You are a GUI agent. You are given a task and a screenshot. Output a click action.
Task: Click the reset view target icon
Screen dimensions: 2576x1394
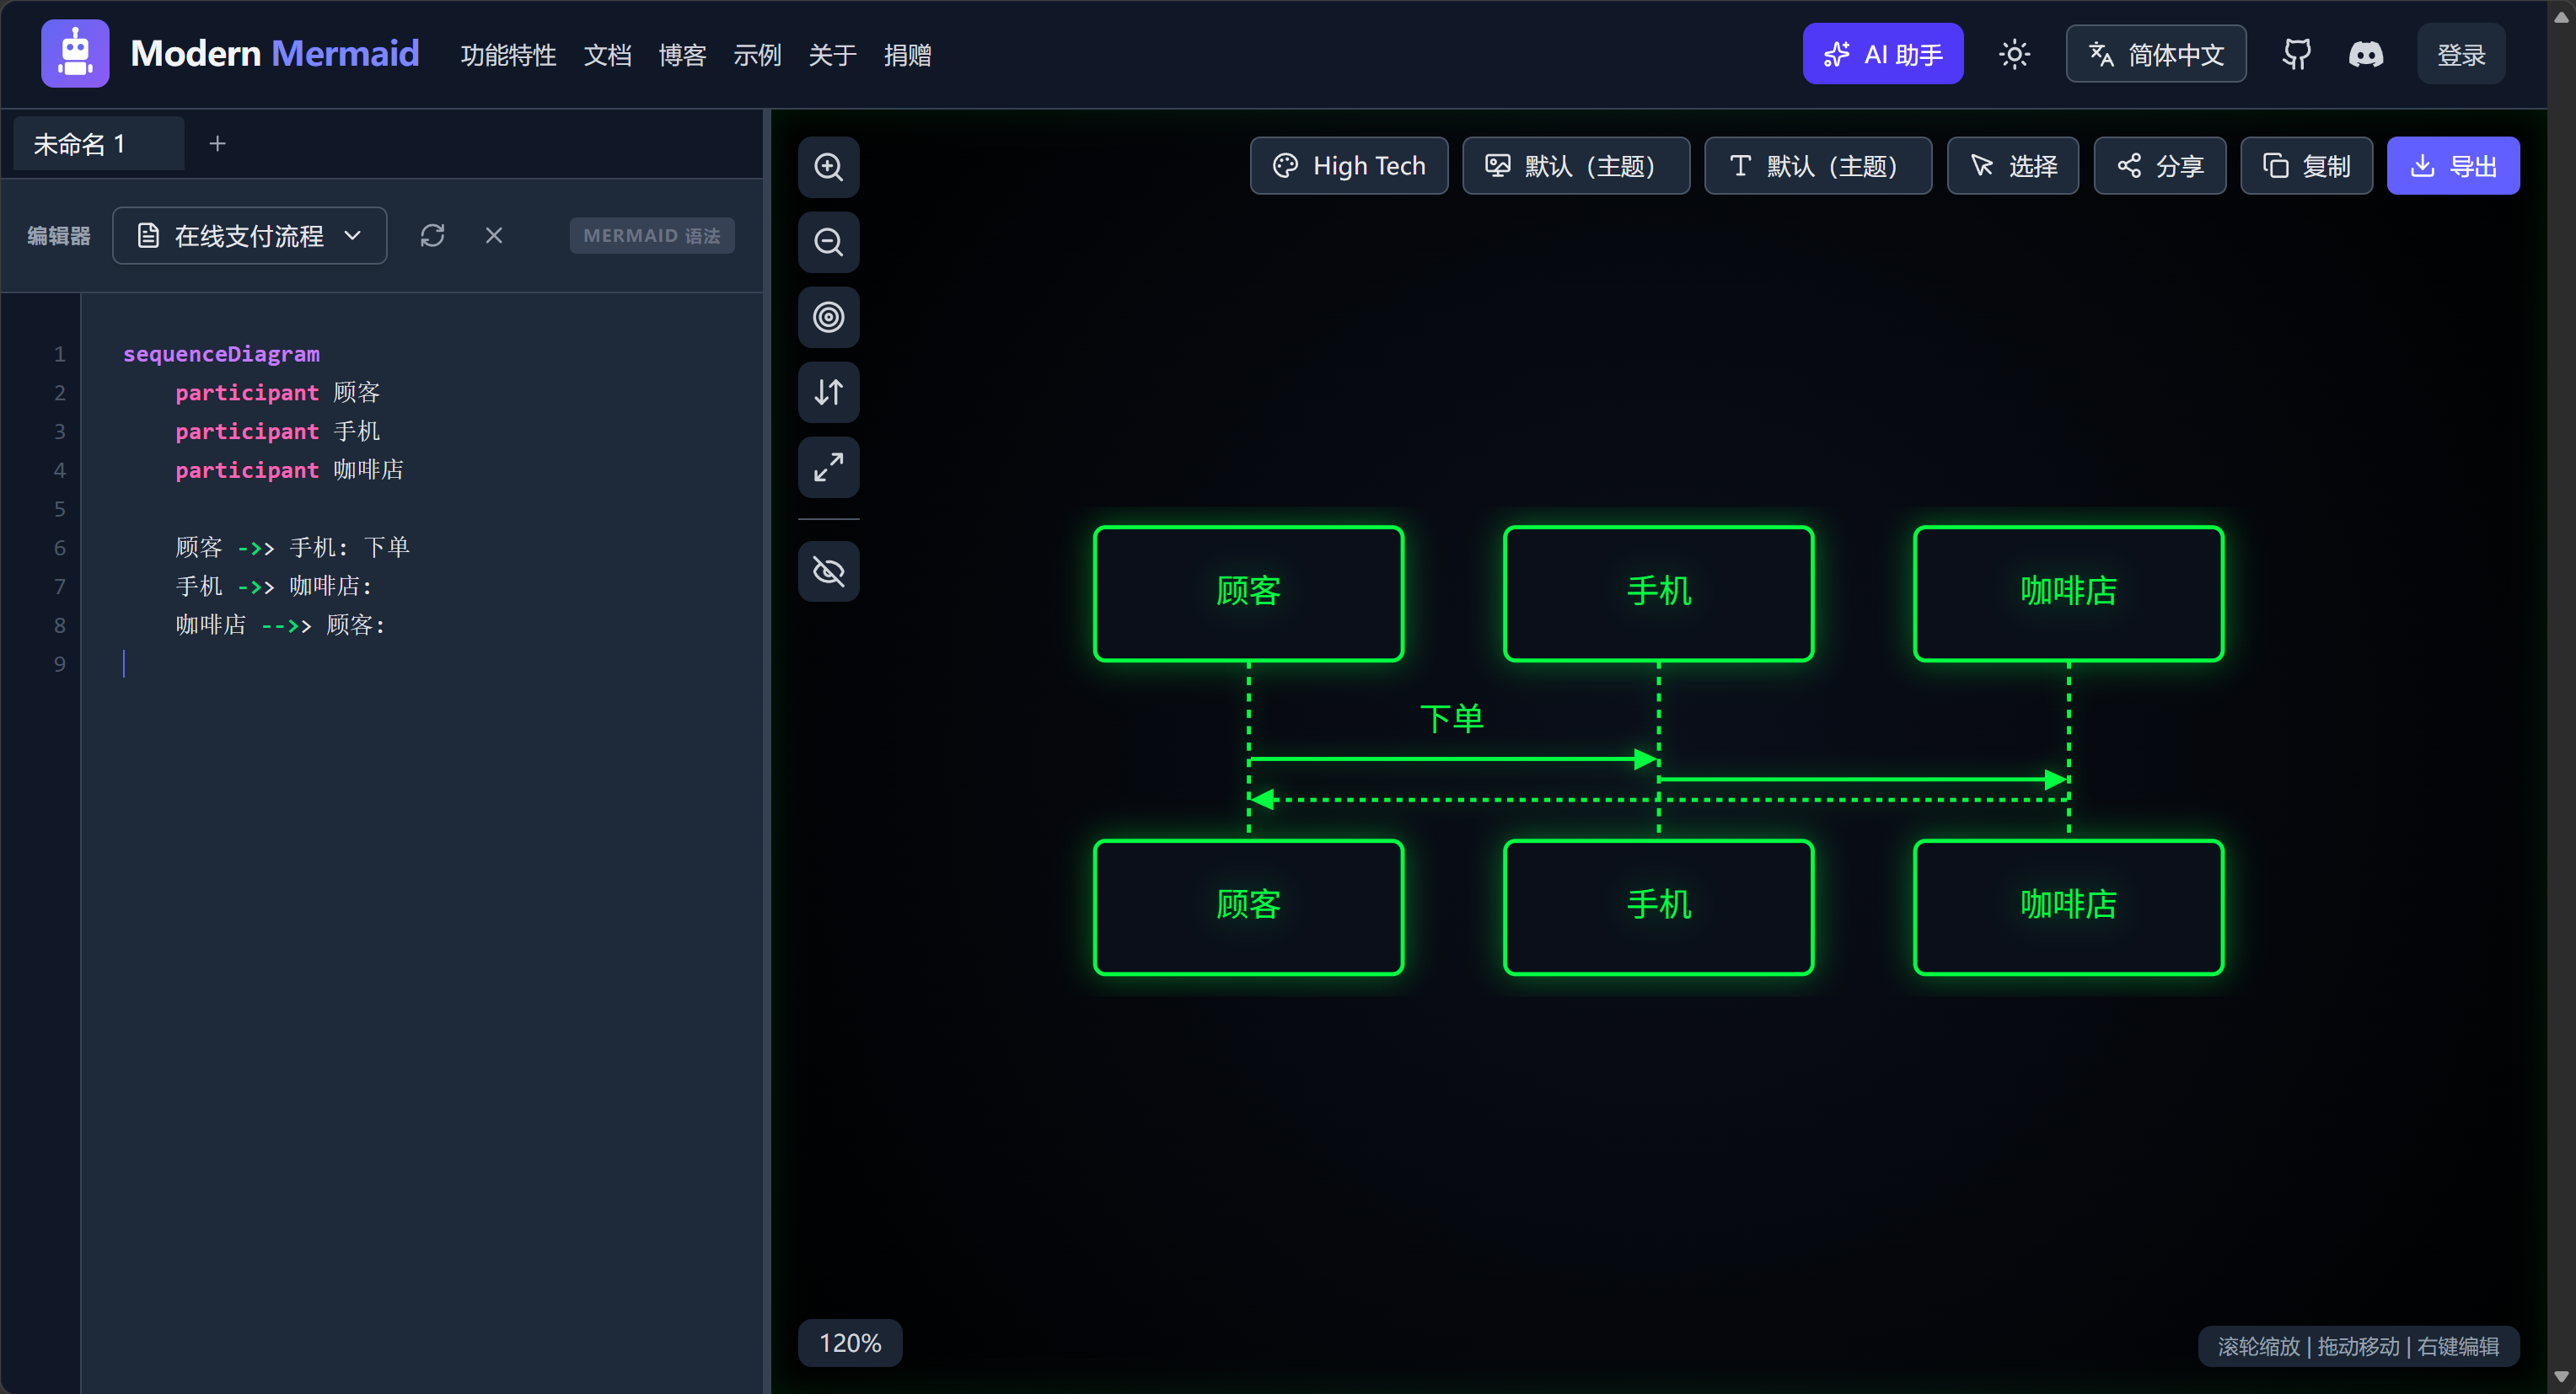click(x=828, y=317)
